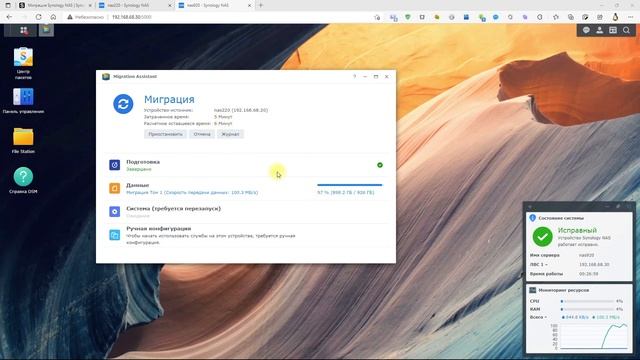
Task: Click the System restart step icon
Action: pos(115,211)
